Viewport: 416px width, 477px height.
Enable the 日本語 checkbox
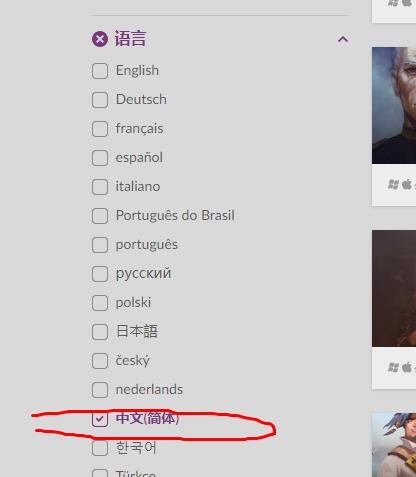pyautogui.click(x=100, y=332)
